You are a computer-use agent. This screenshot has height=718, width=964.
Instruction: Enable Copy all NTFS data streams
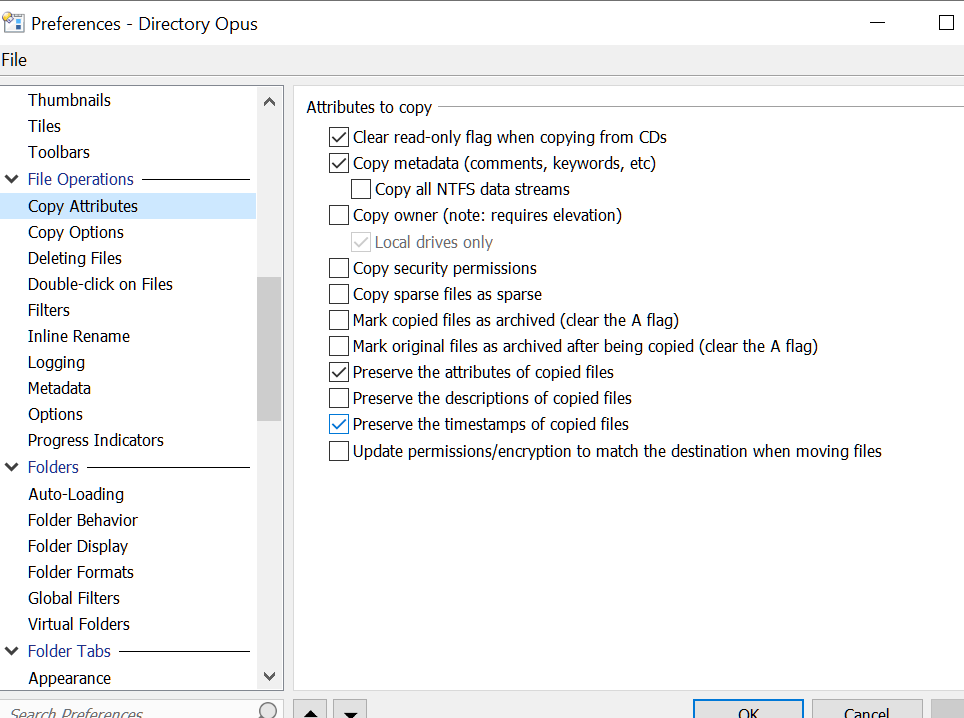[x=361, y=189]
